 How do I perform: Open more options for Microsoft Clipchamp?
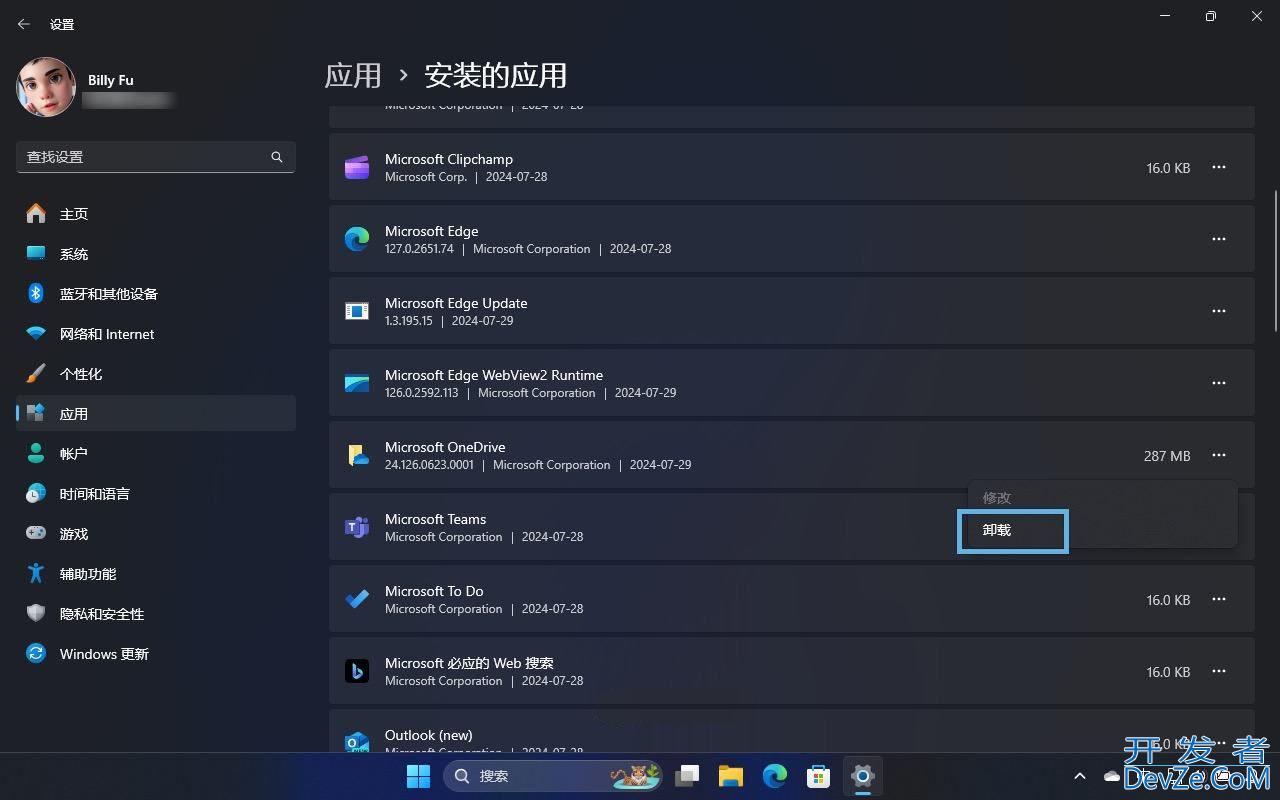pos(1219,167)
